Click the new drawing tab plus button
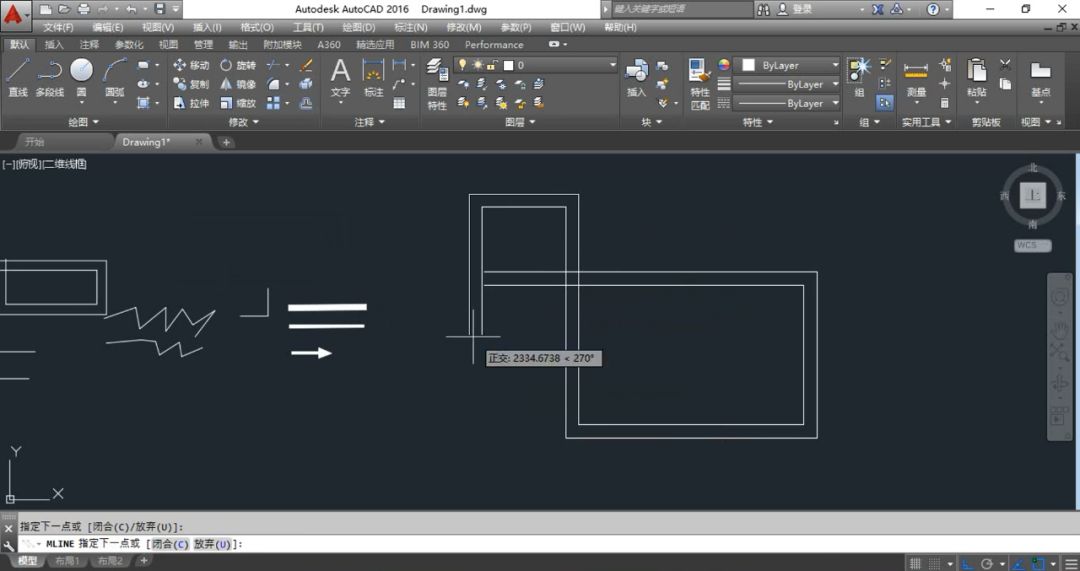The width and height of the screenshot is (1080, 571). pos(226,143)
